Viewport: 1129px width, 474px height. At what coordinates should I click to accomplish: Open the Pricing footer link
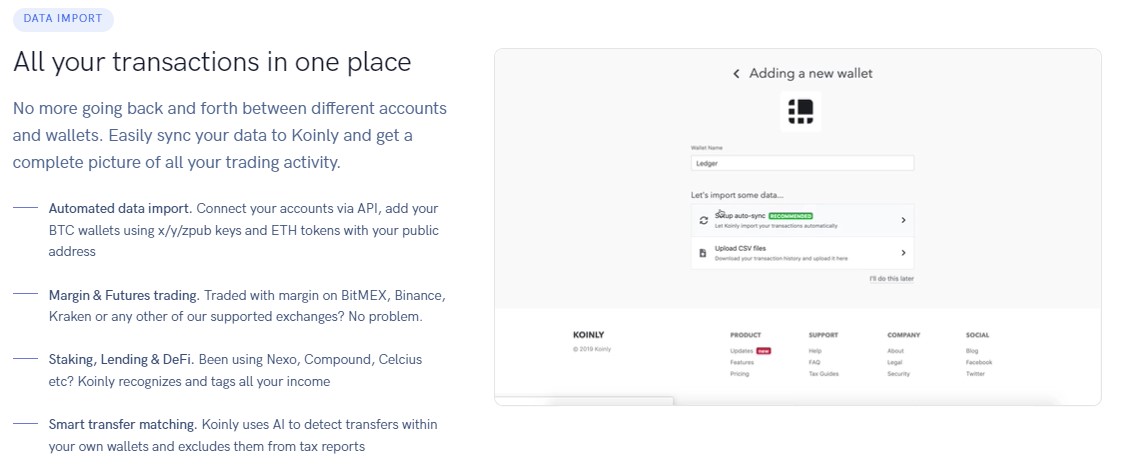point(739,373)
